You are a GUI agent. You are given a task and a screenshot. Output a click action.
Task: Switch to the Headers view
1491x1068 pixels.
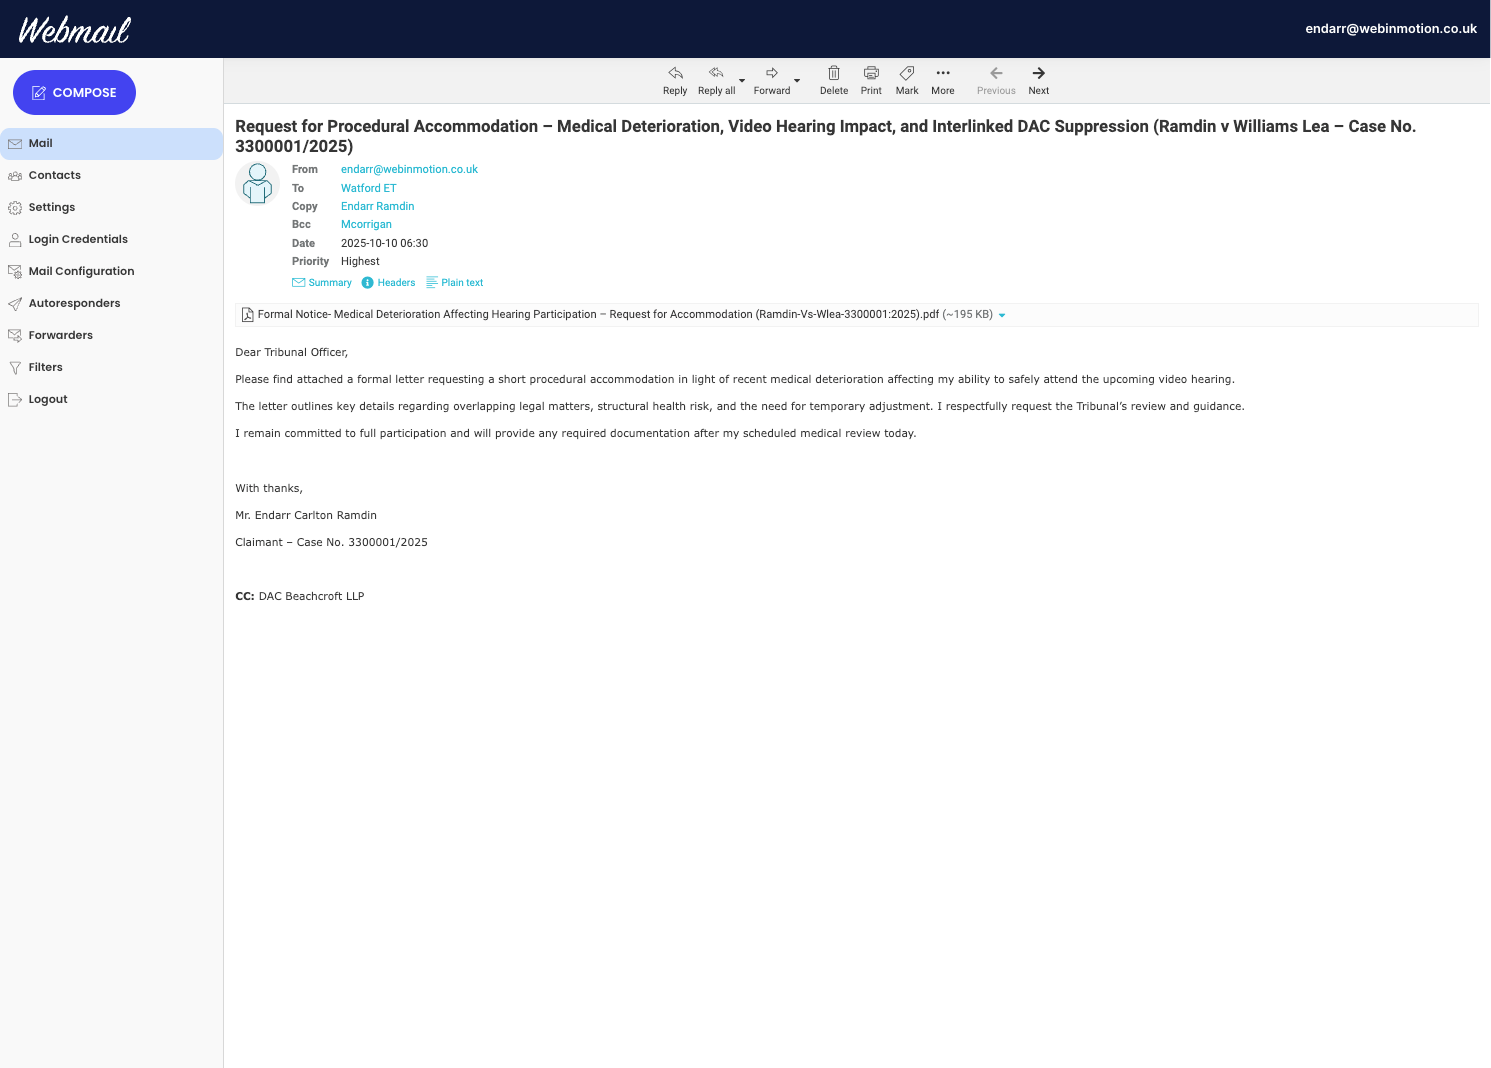pyautogui.click(x=388, y=282)
